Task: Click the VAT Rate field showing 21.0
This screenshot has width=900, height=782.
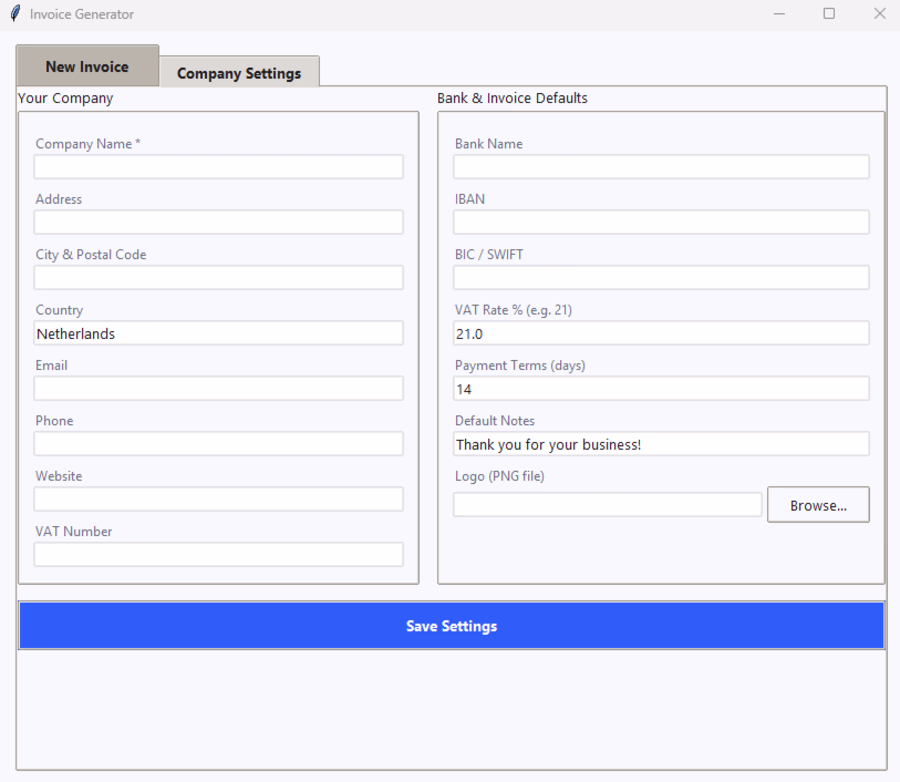Action: click(x=661, y=333)
